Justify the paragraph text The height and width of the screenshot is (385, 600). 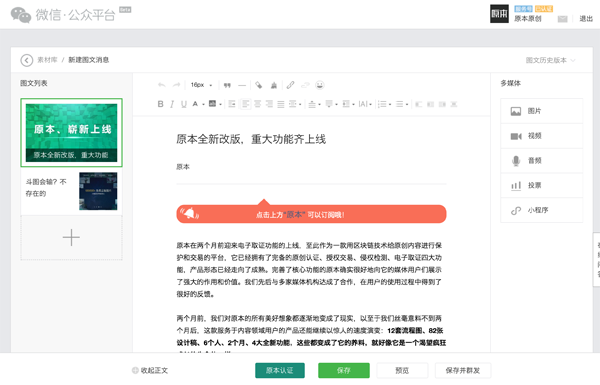[281, 104]
